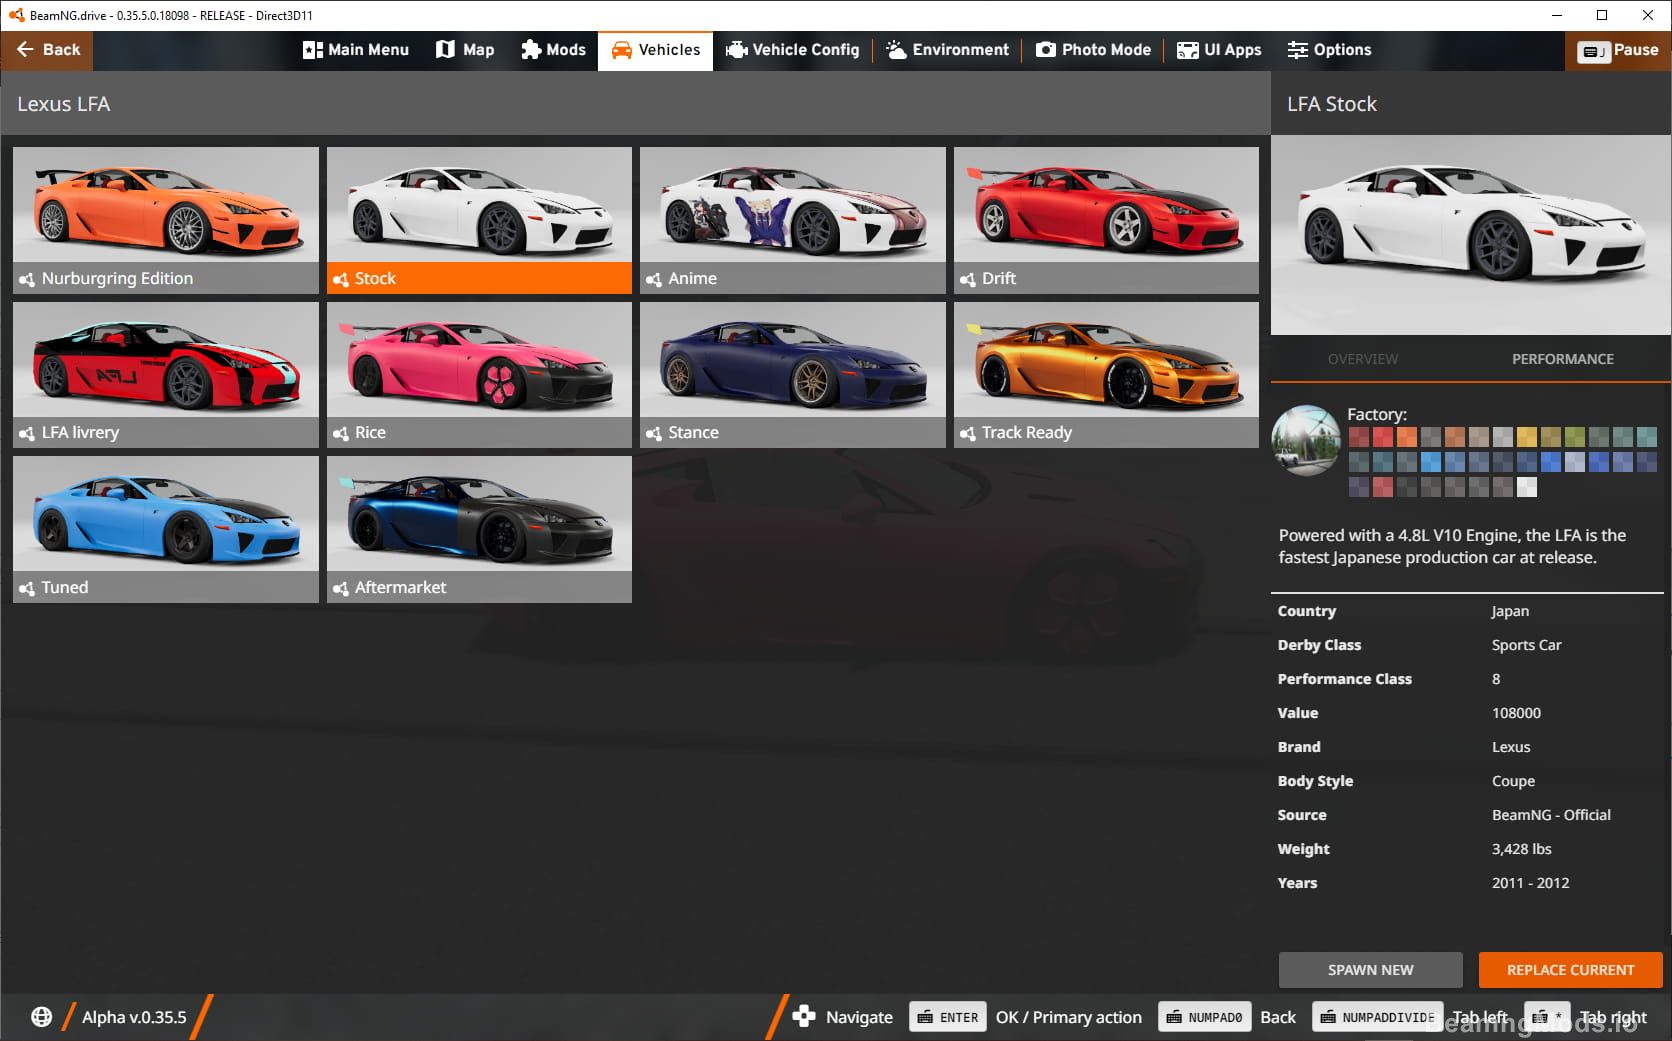Click the LFA Stock title
Screen dimensions: 1672x1041
[1331, 104]
